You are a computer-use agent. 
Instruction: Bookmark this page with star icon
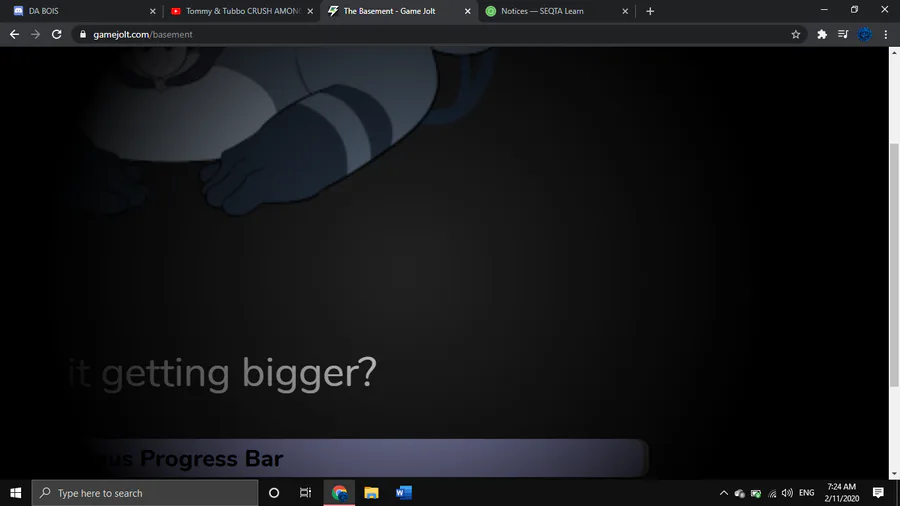[x=796, y=34]
